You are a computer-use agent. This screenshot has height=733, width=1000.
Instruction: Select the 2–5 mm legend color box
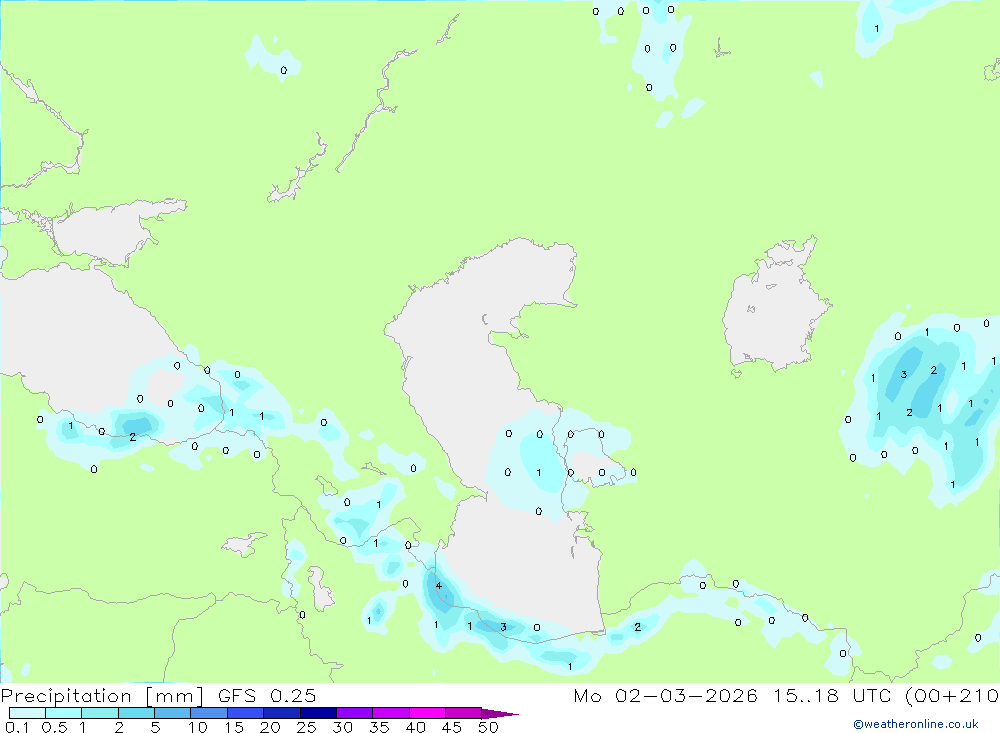pyautogui.click(x=136, y=713)
